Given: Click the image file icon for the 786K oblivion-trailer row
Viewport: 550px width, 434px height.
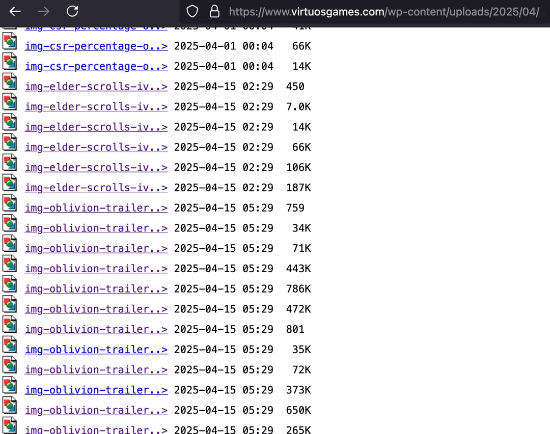Looking at the screenshot, I should point(9,283).
